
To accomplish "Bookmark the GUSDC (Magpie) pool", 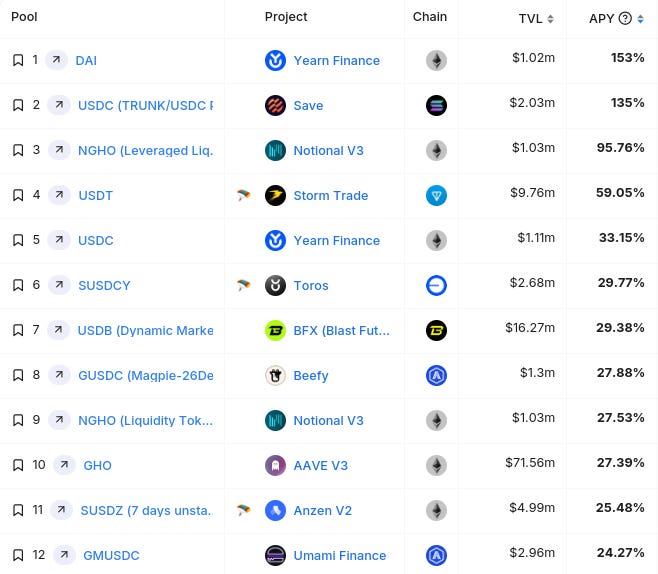I will [x=18, y=375].
